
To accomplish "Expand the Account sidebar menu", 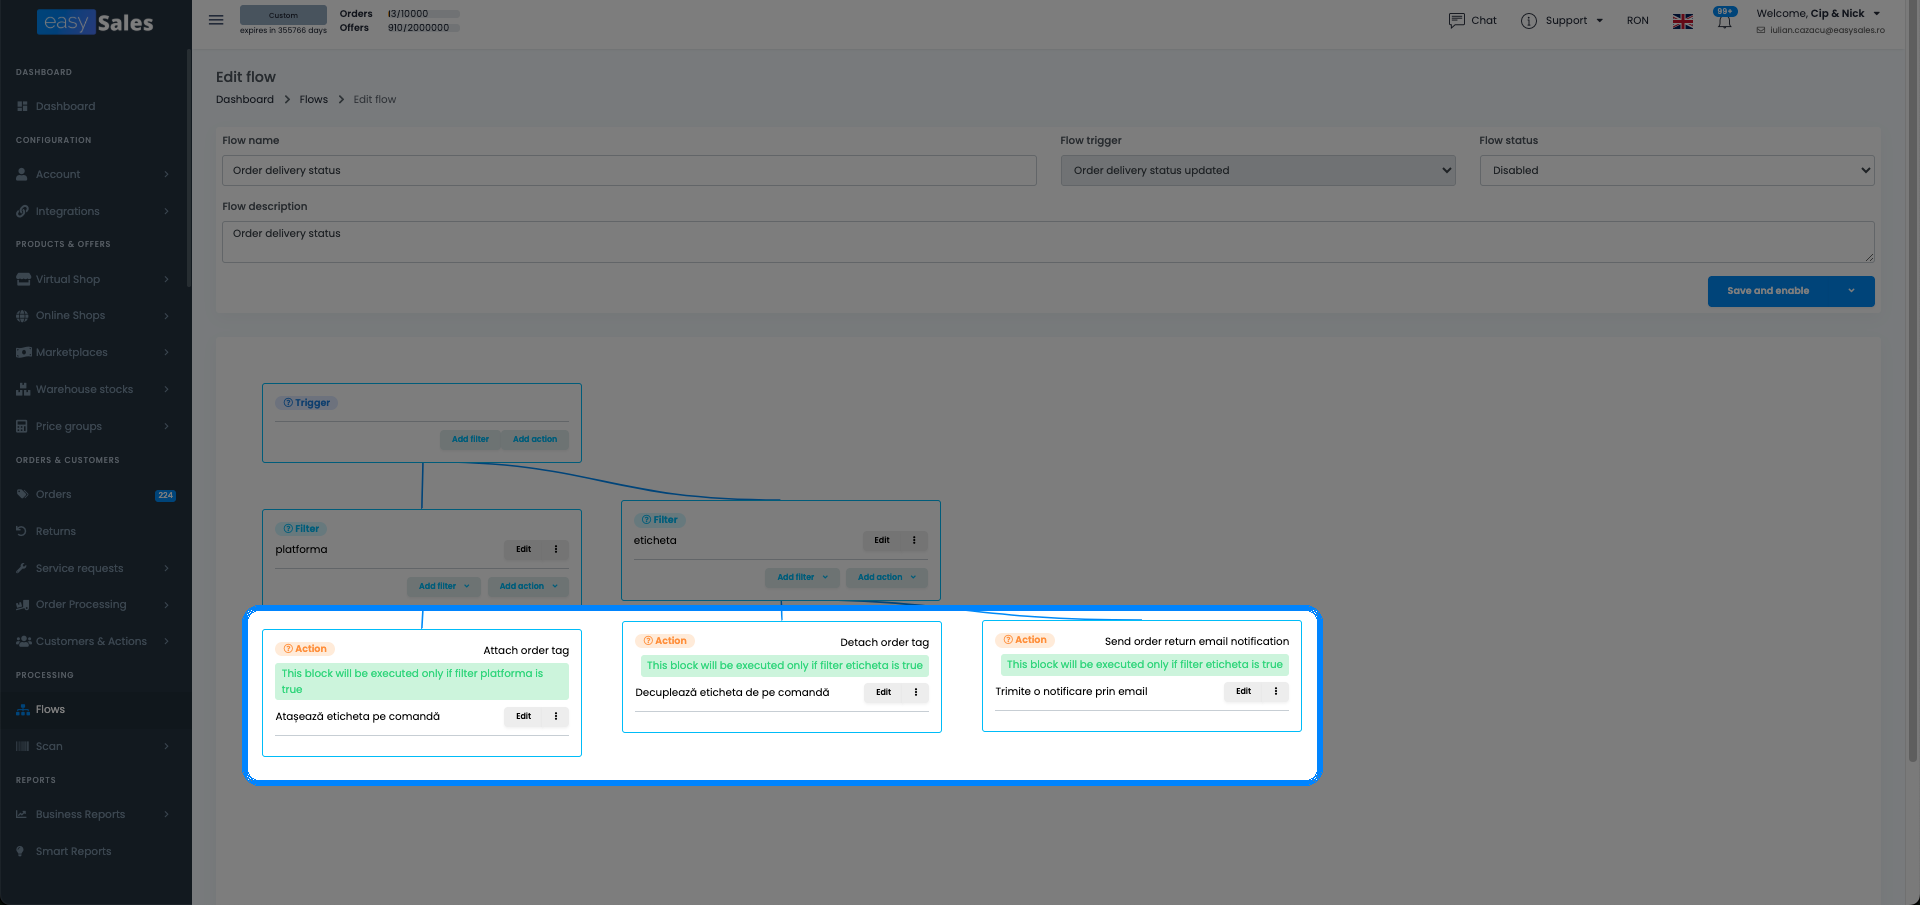I will click(x=95, y=174).
